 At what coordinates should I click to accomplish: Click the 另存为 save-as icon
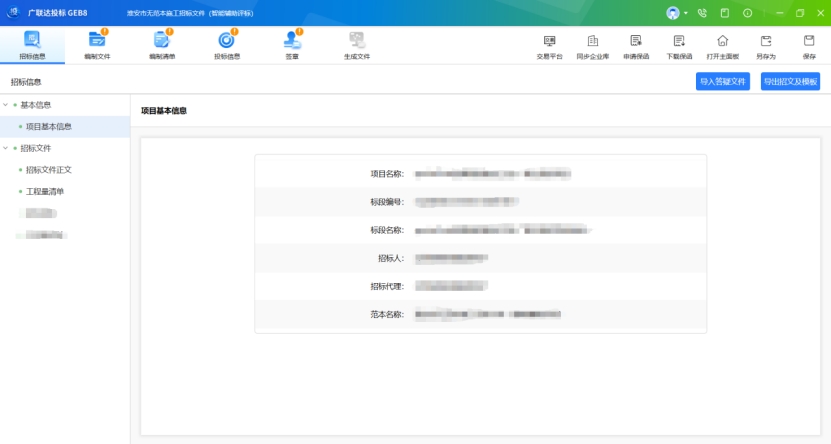(766, 46)
